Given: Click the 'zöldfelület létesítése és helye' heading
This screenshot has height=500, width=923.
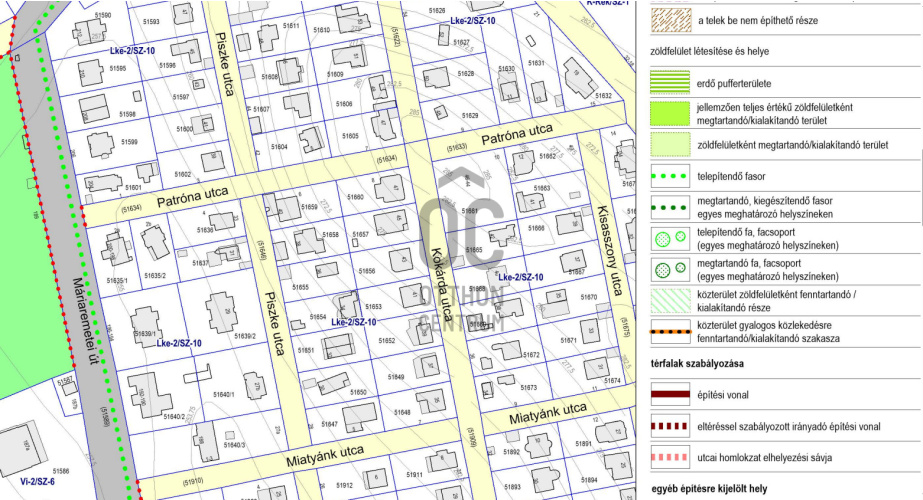Looking at the screenshot, I should (716, 50).
